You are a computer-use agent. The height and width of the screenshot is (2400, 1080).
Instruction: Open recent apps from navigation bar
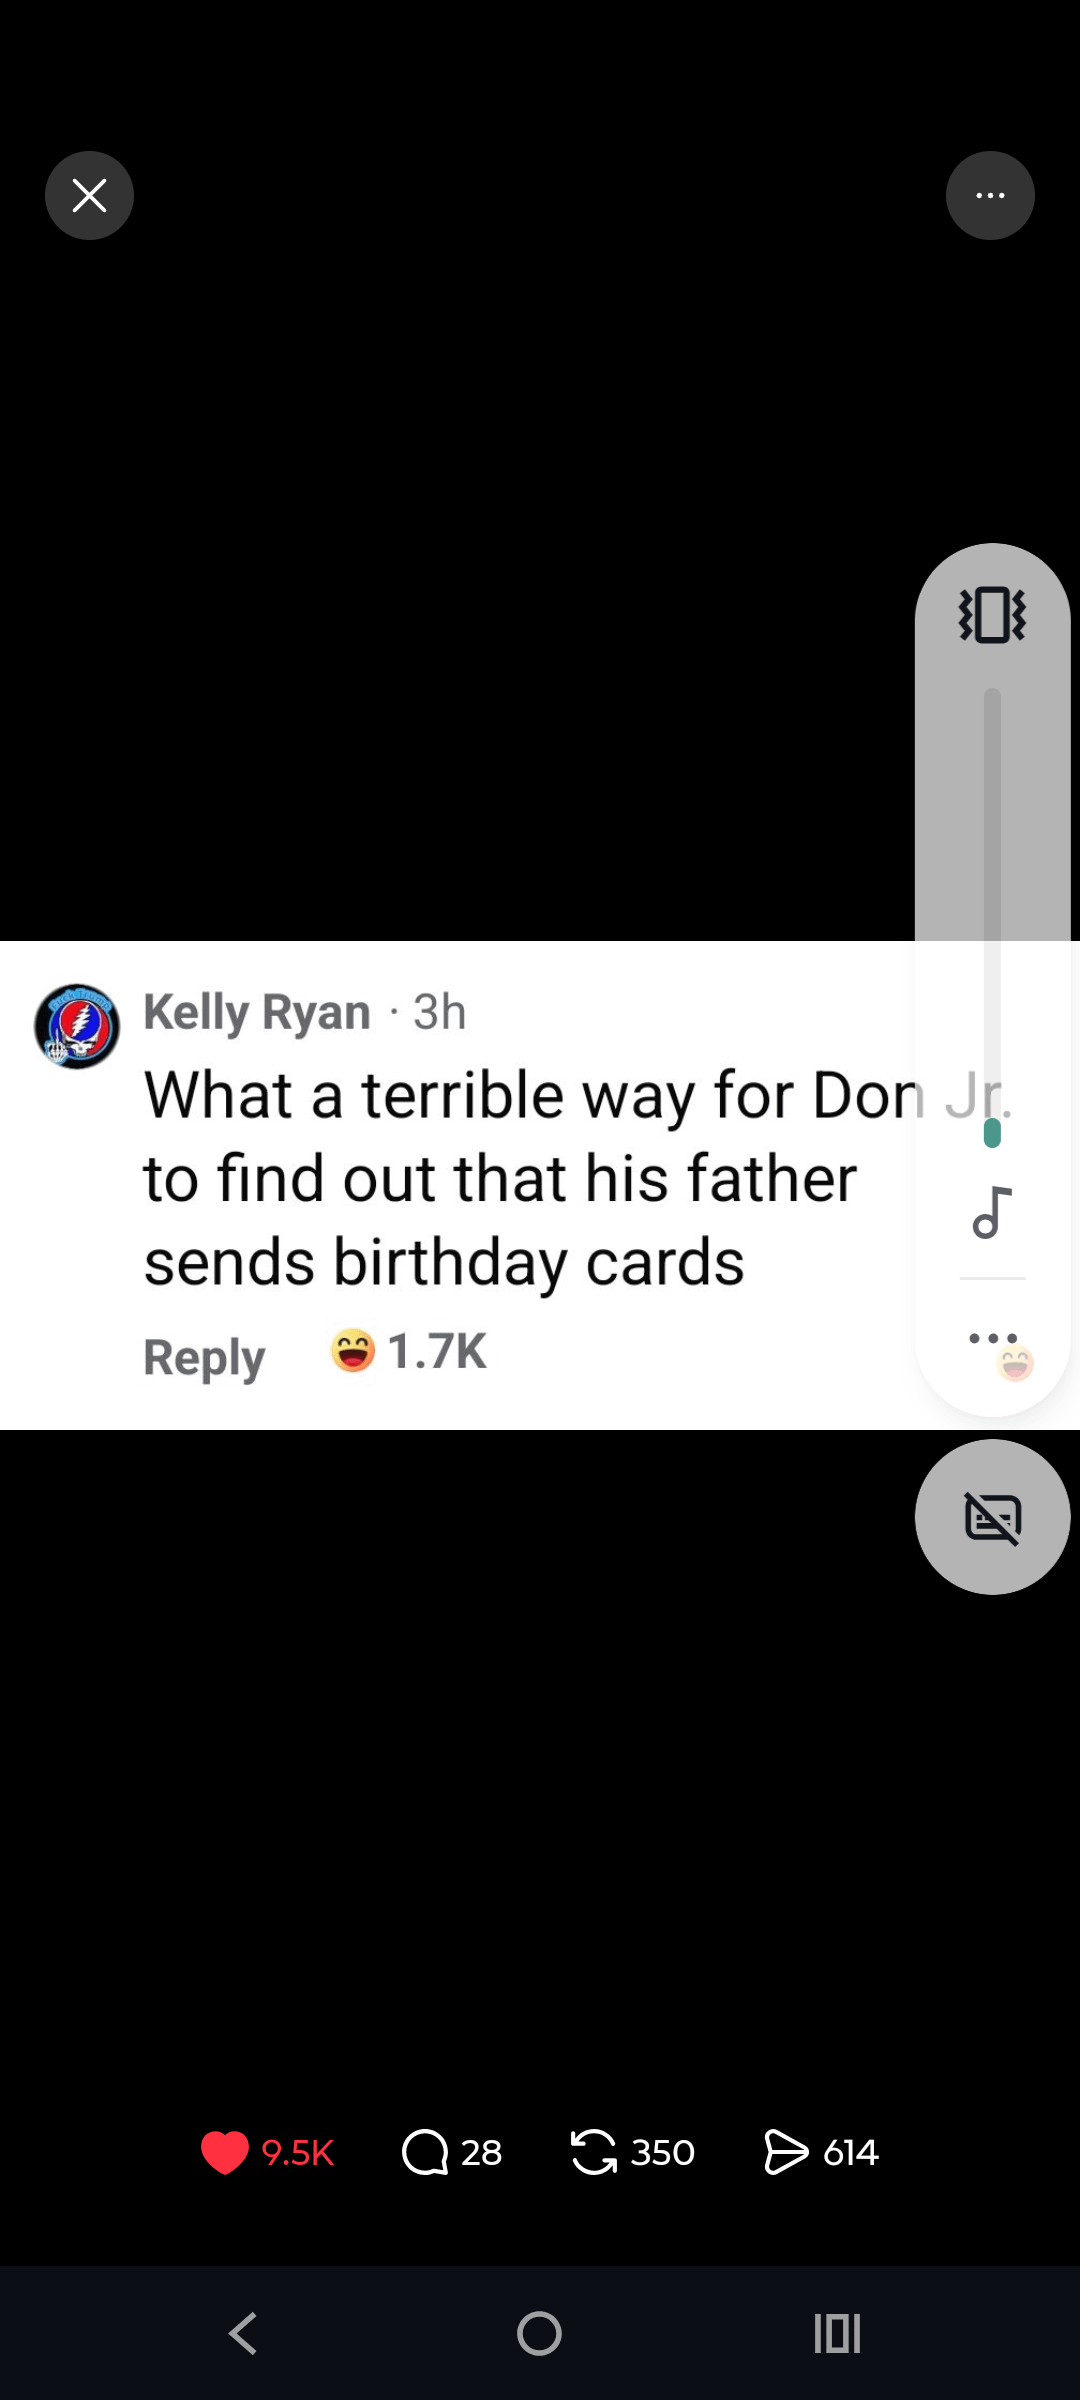coord(837,2334)
